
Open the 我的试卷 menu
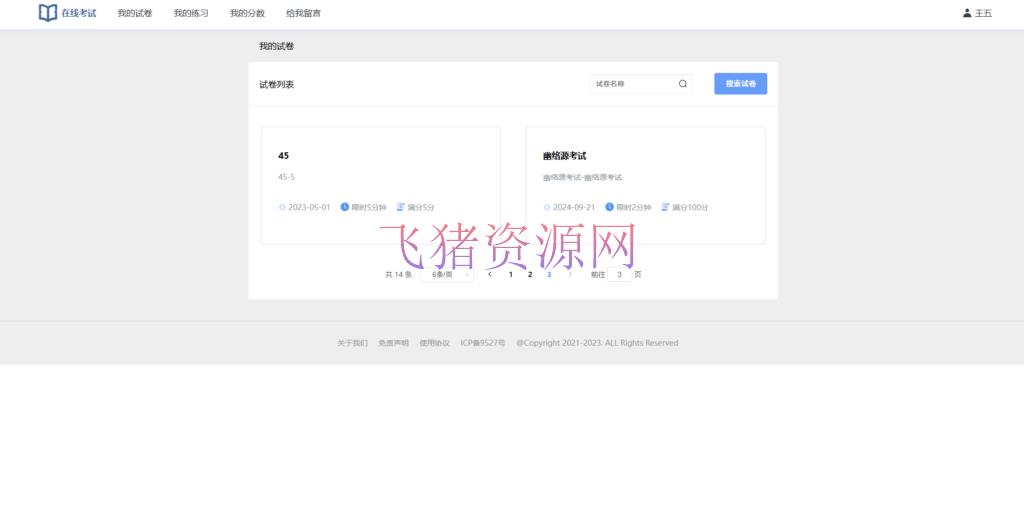(135, 13)
